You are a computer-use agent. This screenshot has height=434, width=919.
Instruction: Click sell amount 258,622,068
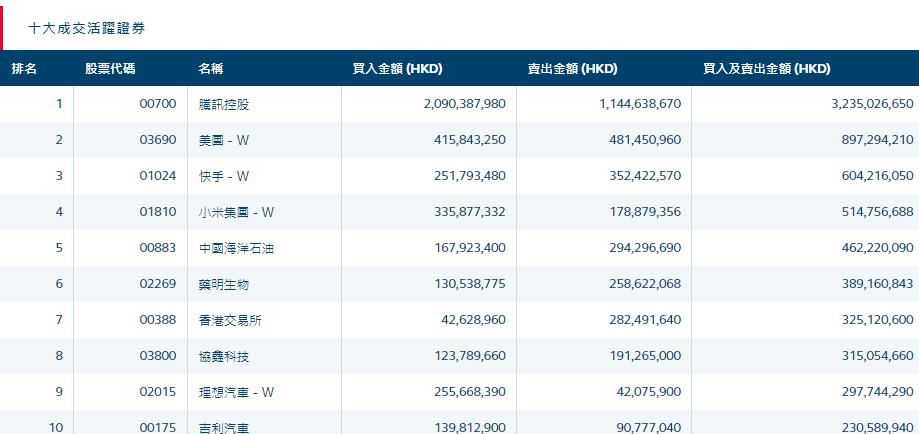point(645,284)
